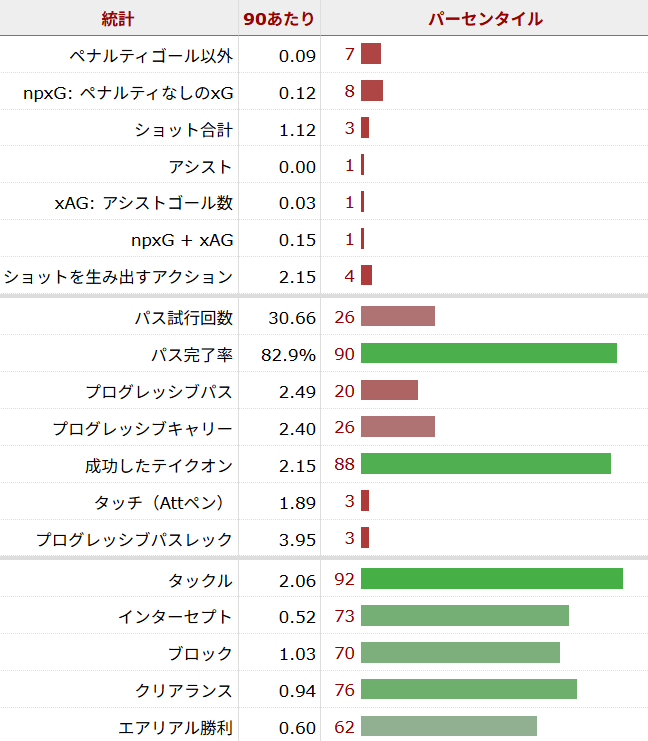Click the ブロック value 1.03
Viewport: 648px width, 741px height.
(297, 653)
